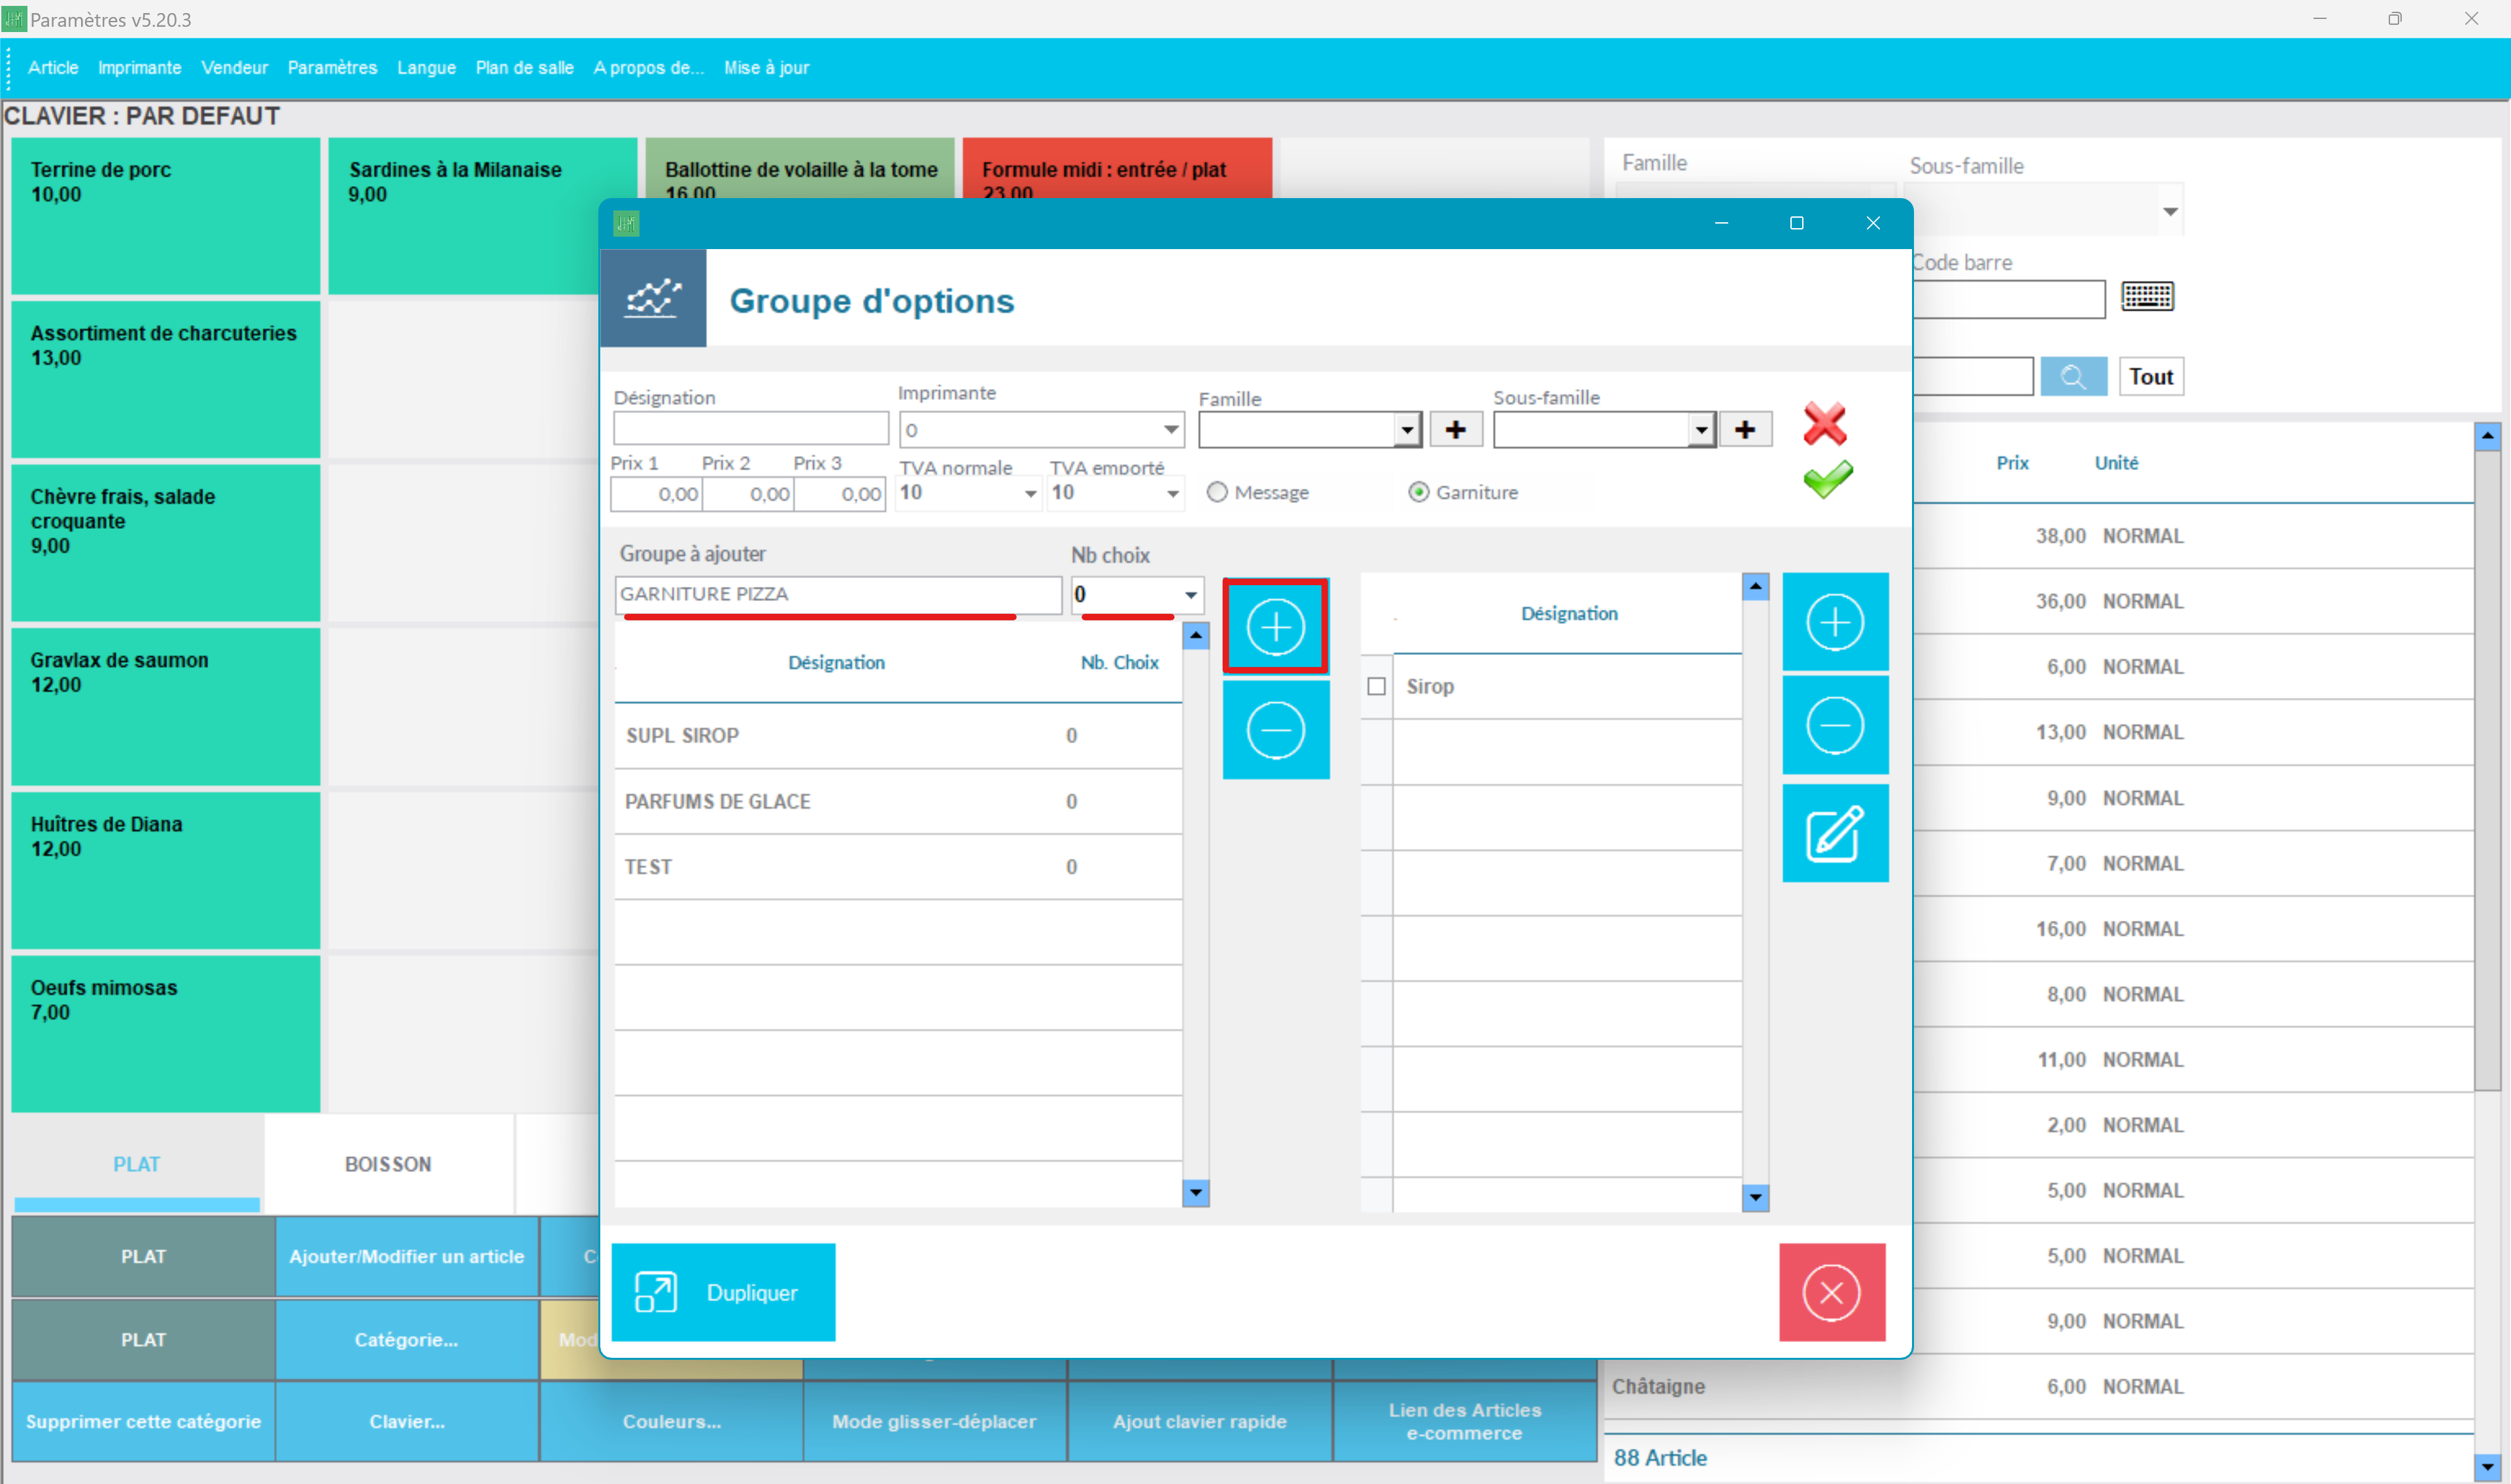Cancel with the red X icon
This screenshot has height=1484, width=2511.
pyautogui.click(x=1825, y=424)
